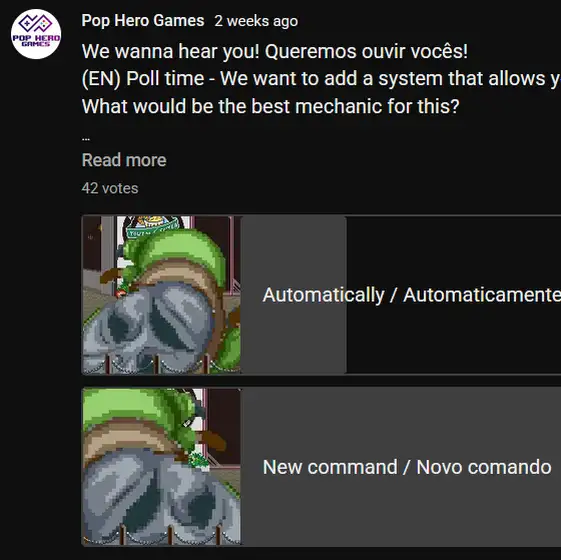Click the 'We wanna hear you!' text line
This screenshot has height=560, width=561.
pyautogui.click(x=275, y=51)
